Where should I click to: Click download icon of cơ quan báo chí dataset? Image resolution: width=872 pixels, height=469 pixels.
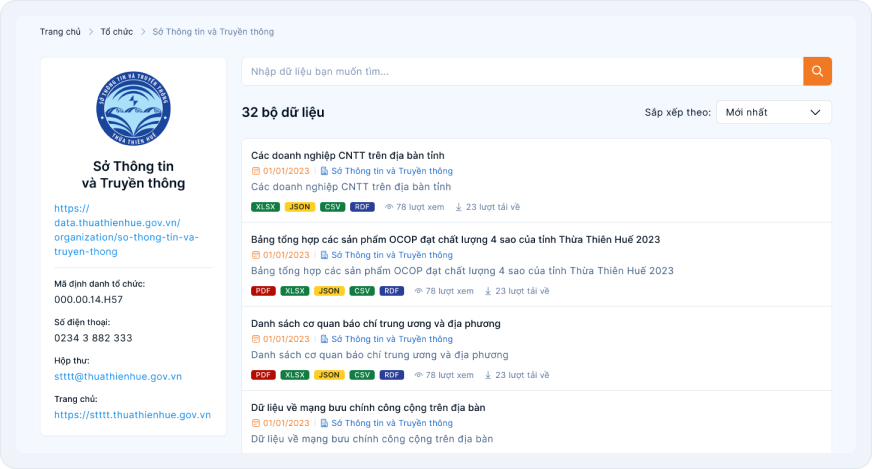(x=488, y=375)
